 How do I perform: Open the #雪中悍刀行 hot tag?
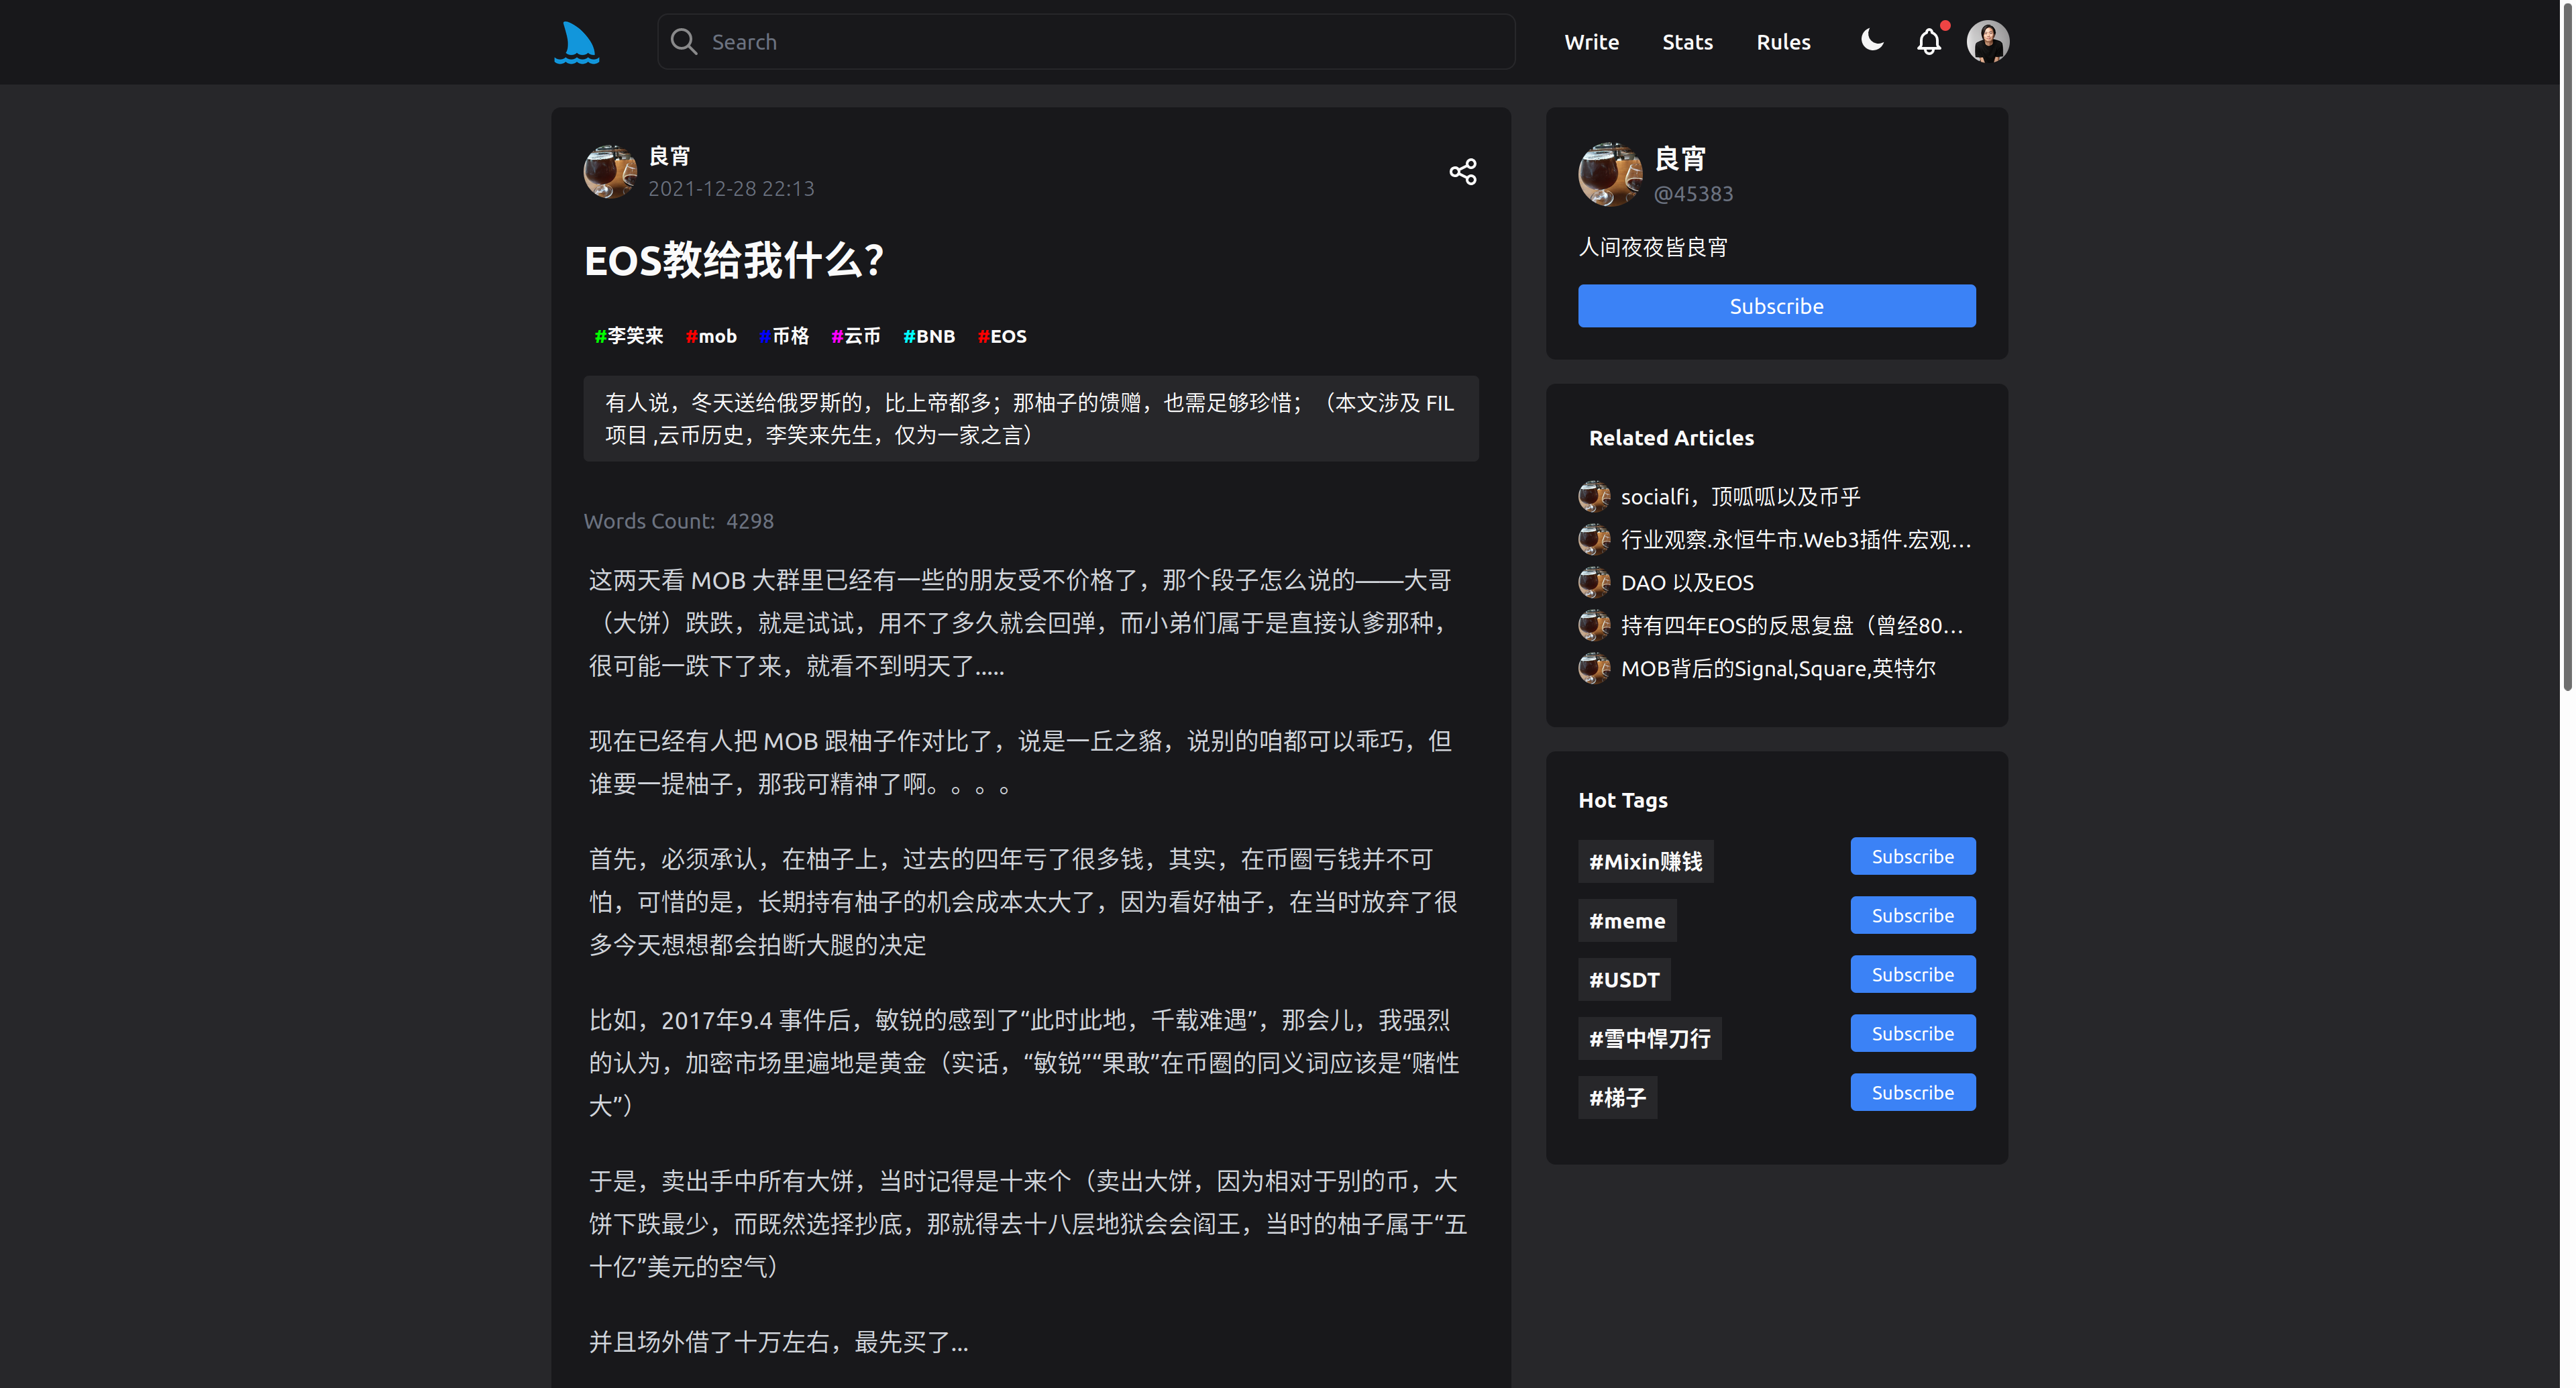(x=1649, y=1039)
